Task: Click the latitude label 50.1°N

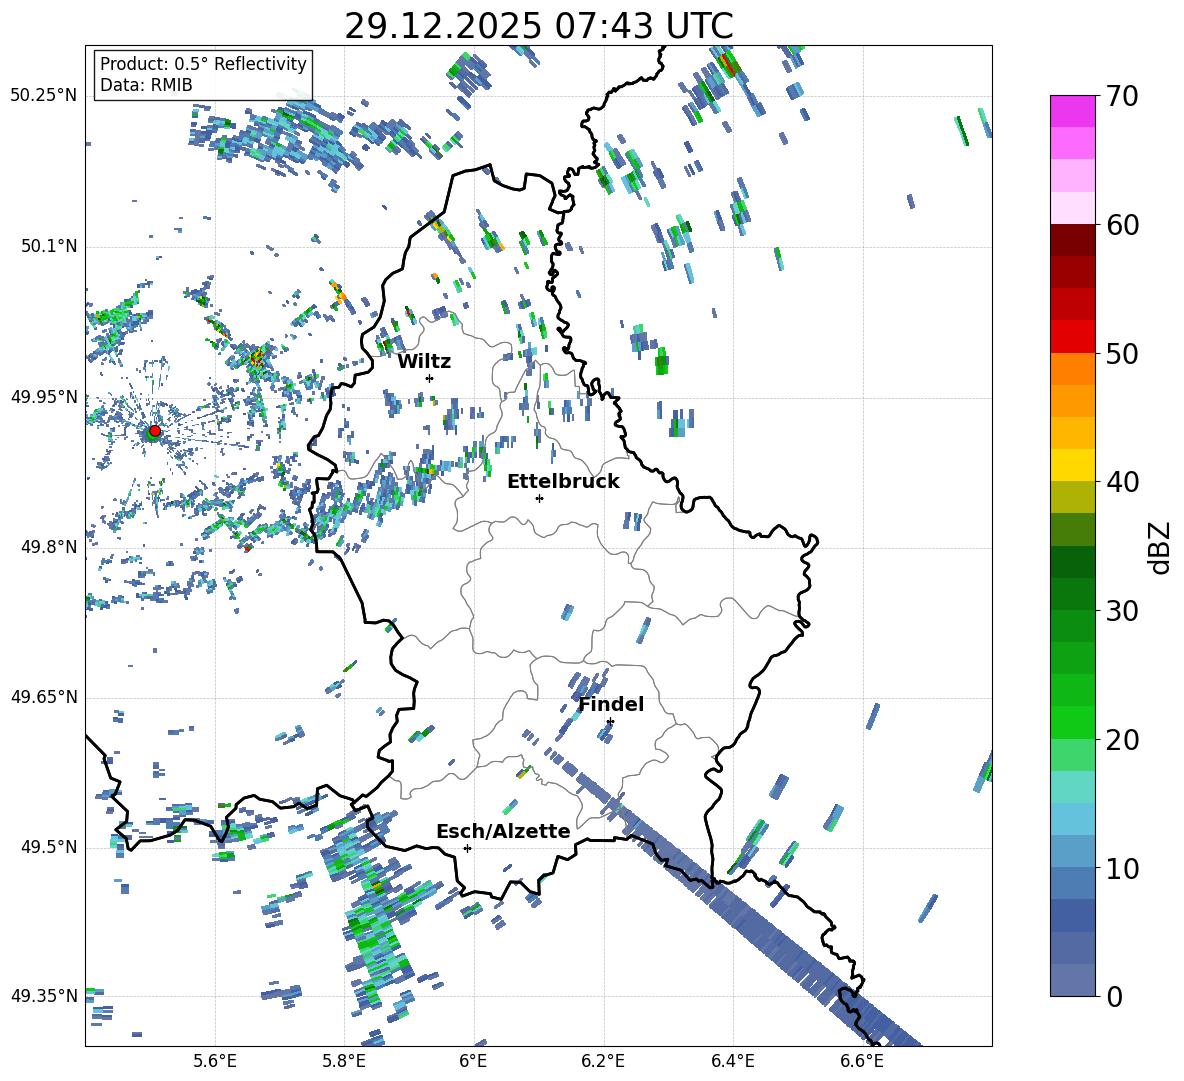Action: (48, 246)
